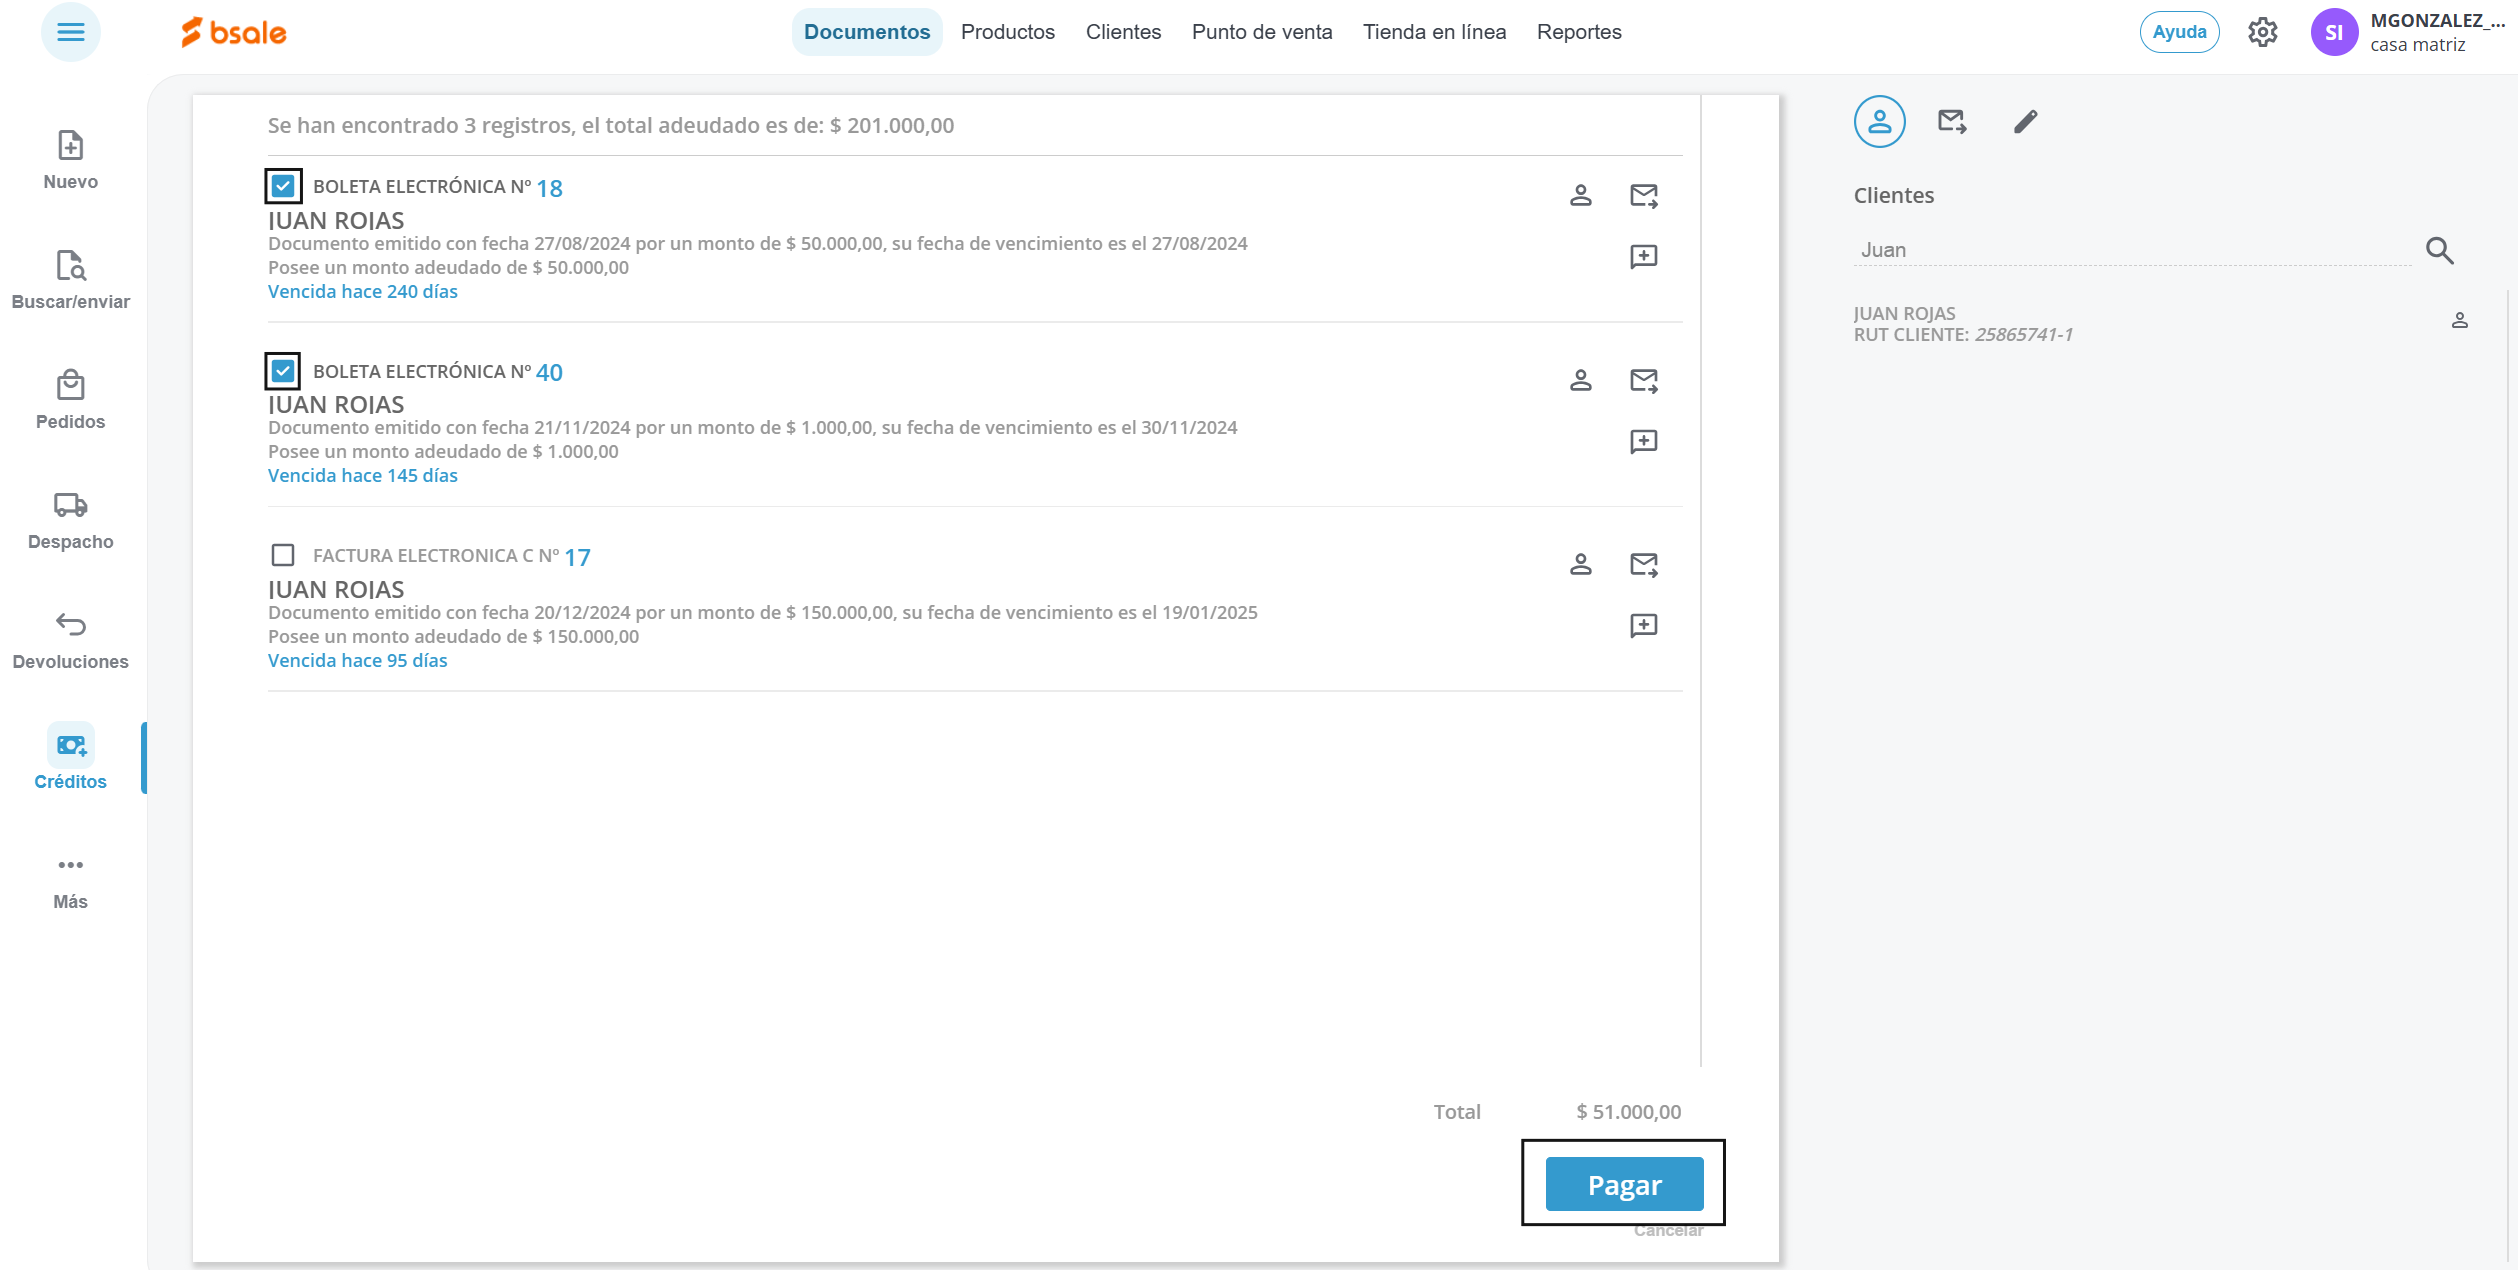Switch to the Productos menu tab

(x=1007, y=32)
